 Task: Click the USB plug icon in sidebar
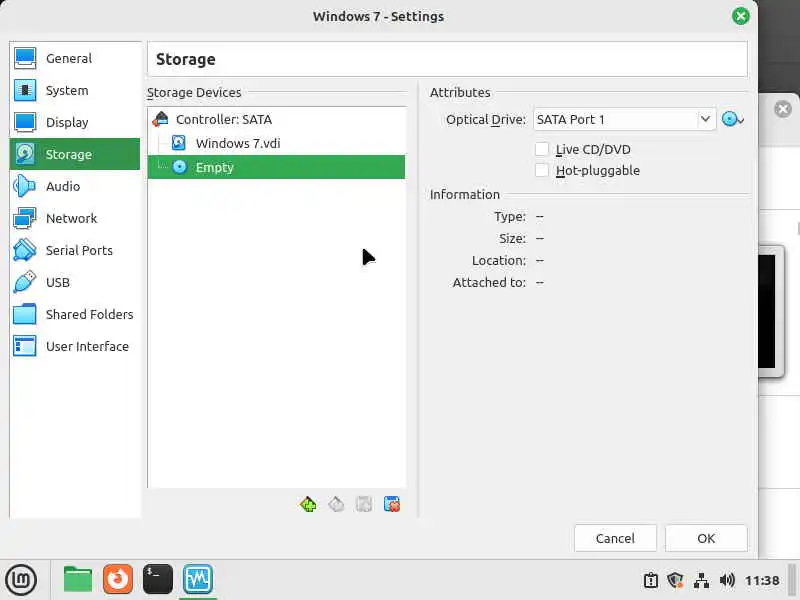(x=24, y=282)
